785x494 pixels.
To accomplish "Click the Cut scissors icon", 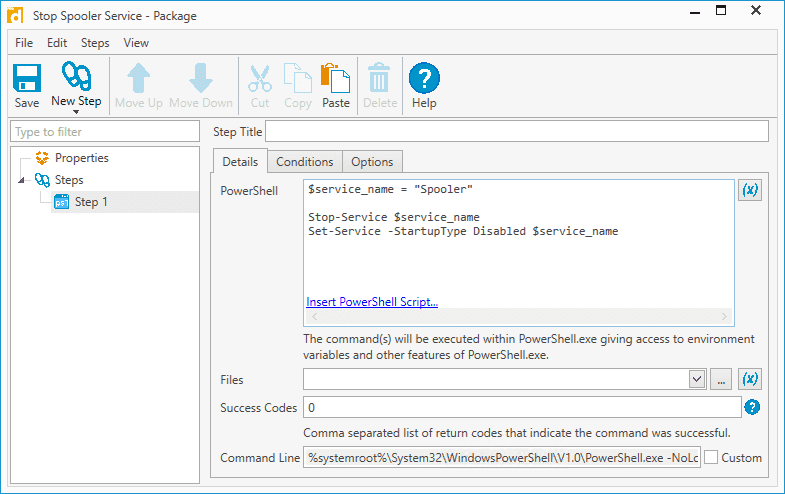I will [260, 79].
